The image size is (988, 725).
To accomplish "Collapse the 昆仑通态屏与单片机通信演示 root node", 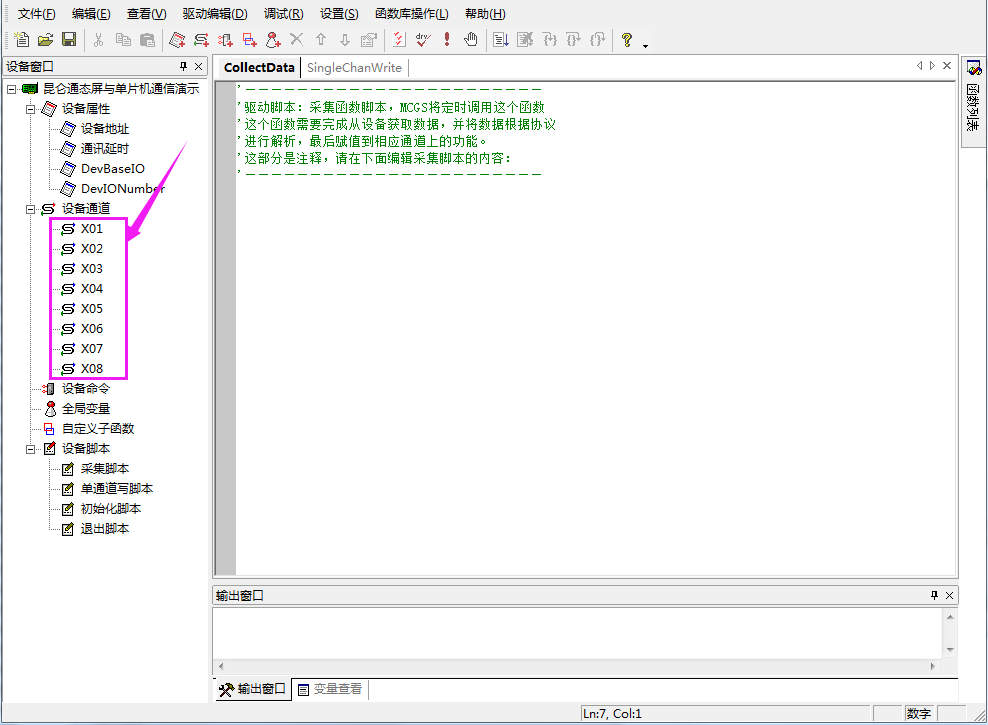I will (11, 89).
